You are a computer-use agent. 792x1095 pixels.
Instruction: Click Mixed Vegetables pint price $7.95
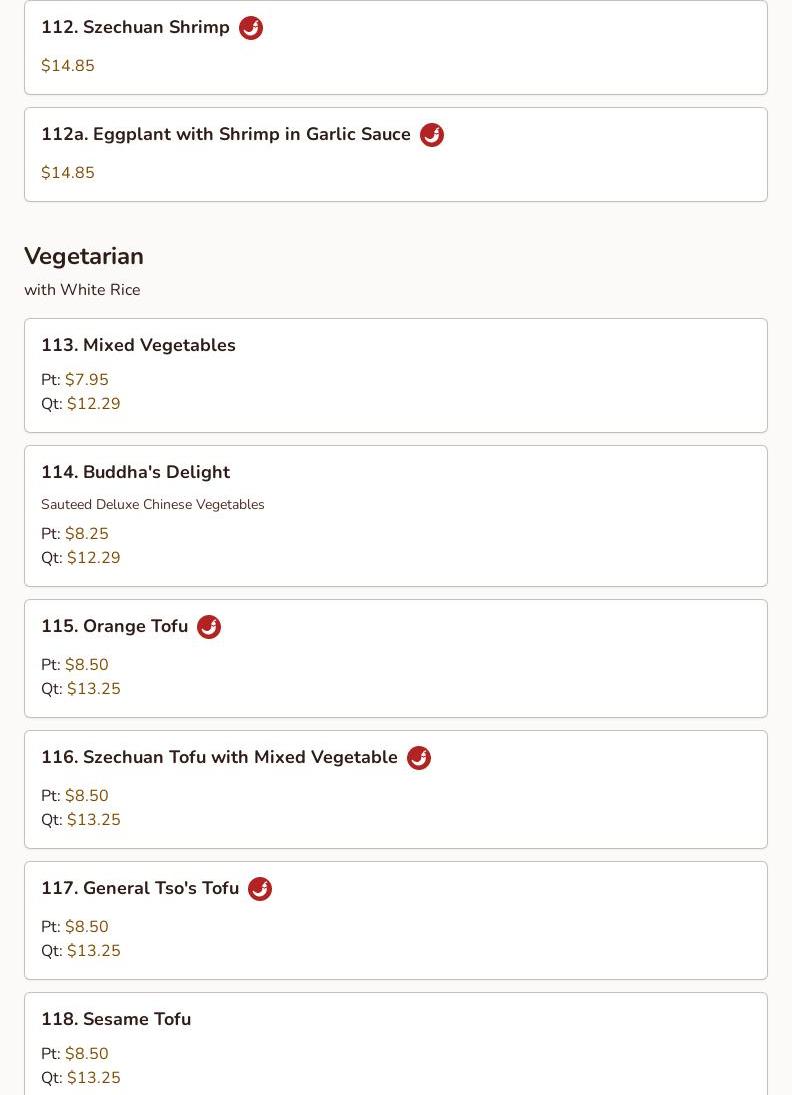(86, 380)
